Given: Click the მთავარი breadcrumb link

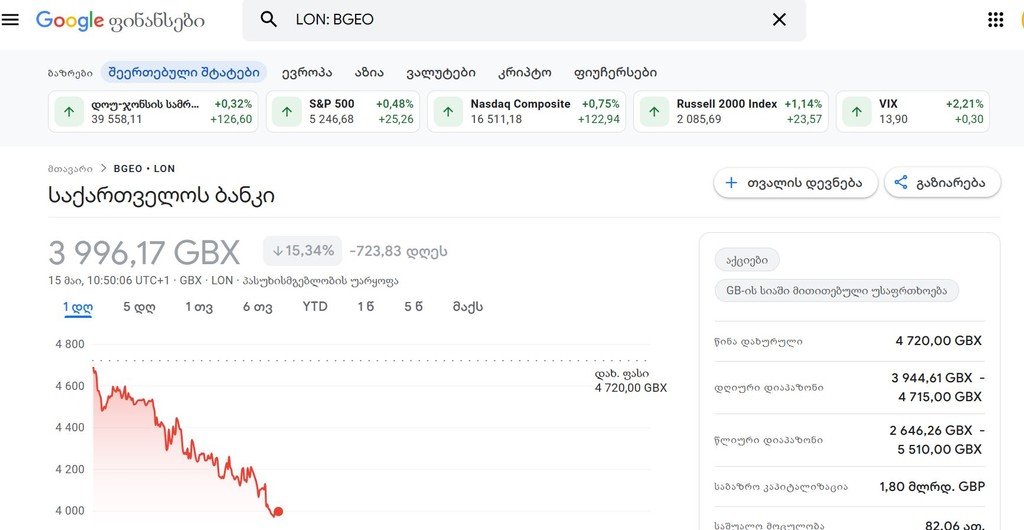Looking at the screenshot, I should click(x=71, y=168).
